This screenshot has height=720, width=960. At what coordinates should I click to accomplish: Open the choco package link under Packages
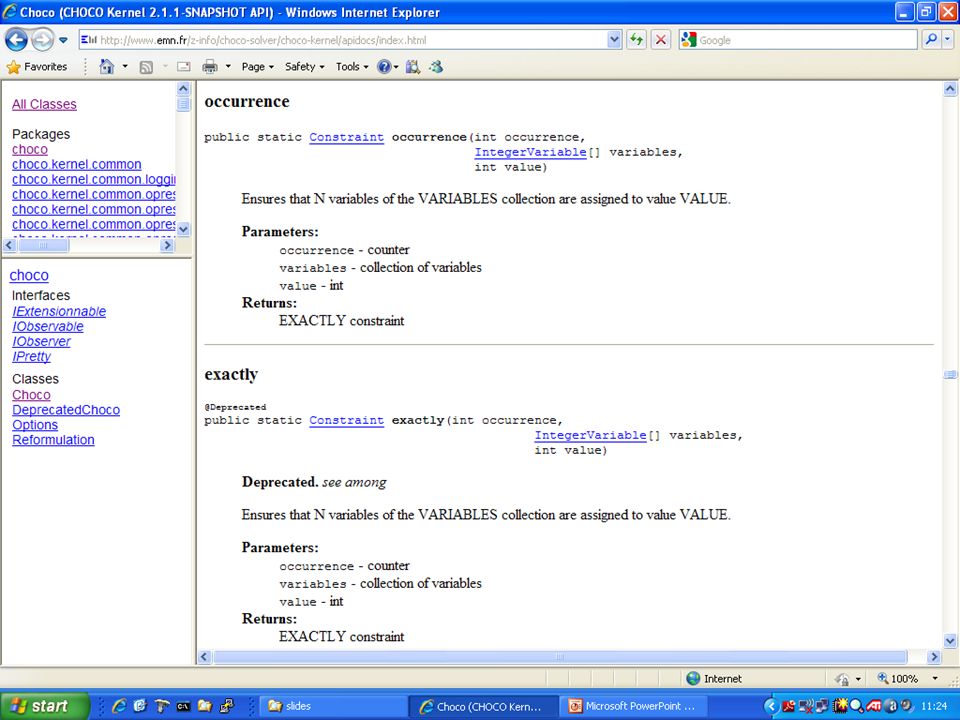point(30,149)
